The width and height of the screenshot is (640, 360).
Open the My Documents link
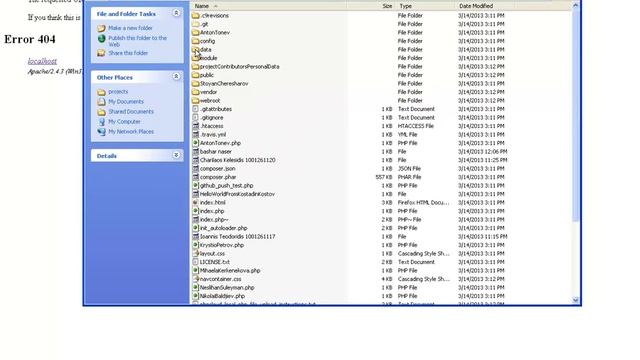click(126, 102)
